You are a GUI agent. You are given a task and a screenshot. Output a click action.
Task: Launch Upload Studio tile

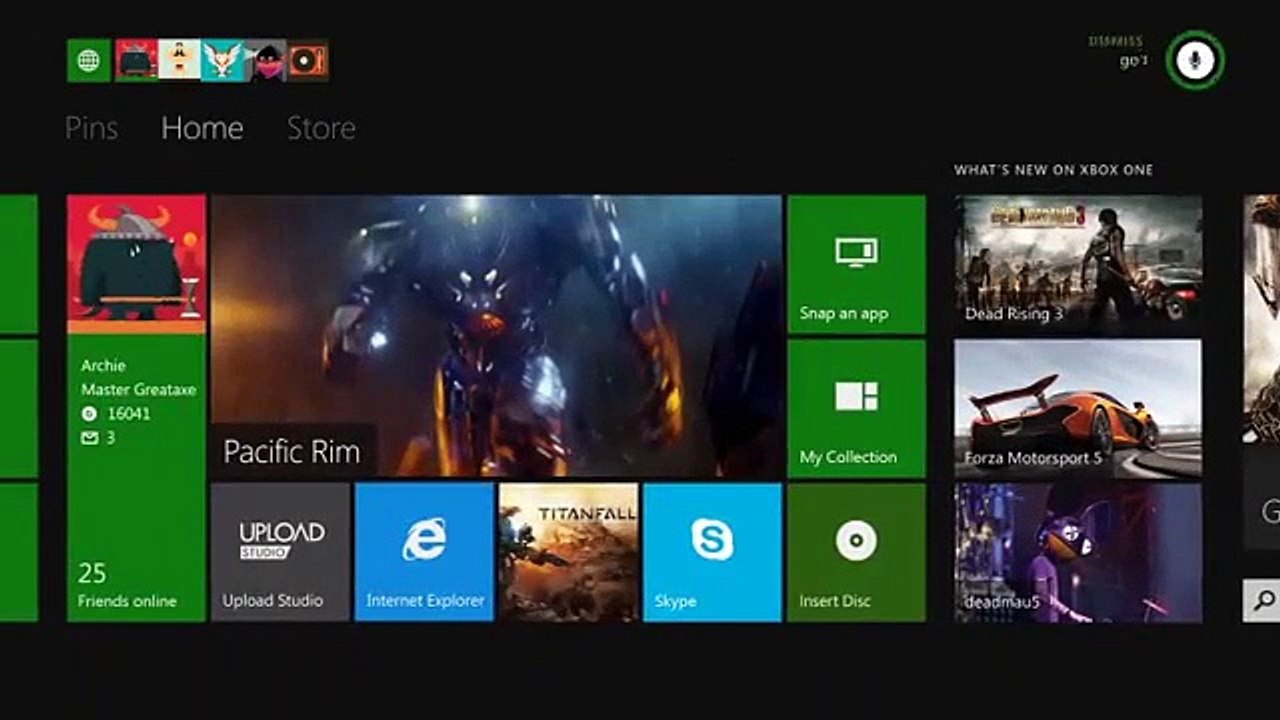pyautogui.click(x=281, y=552)
